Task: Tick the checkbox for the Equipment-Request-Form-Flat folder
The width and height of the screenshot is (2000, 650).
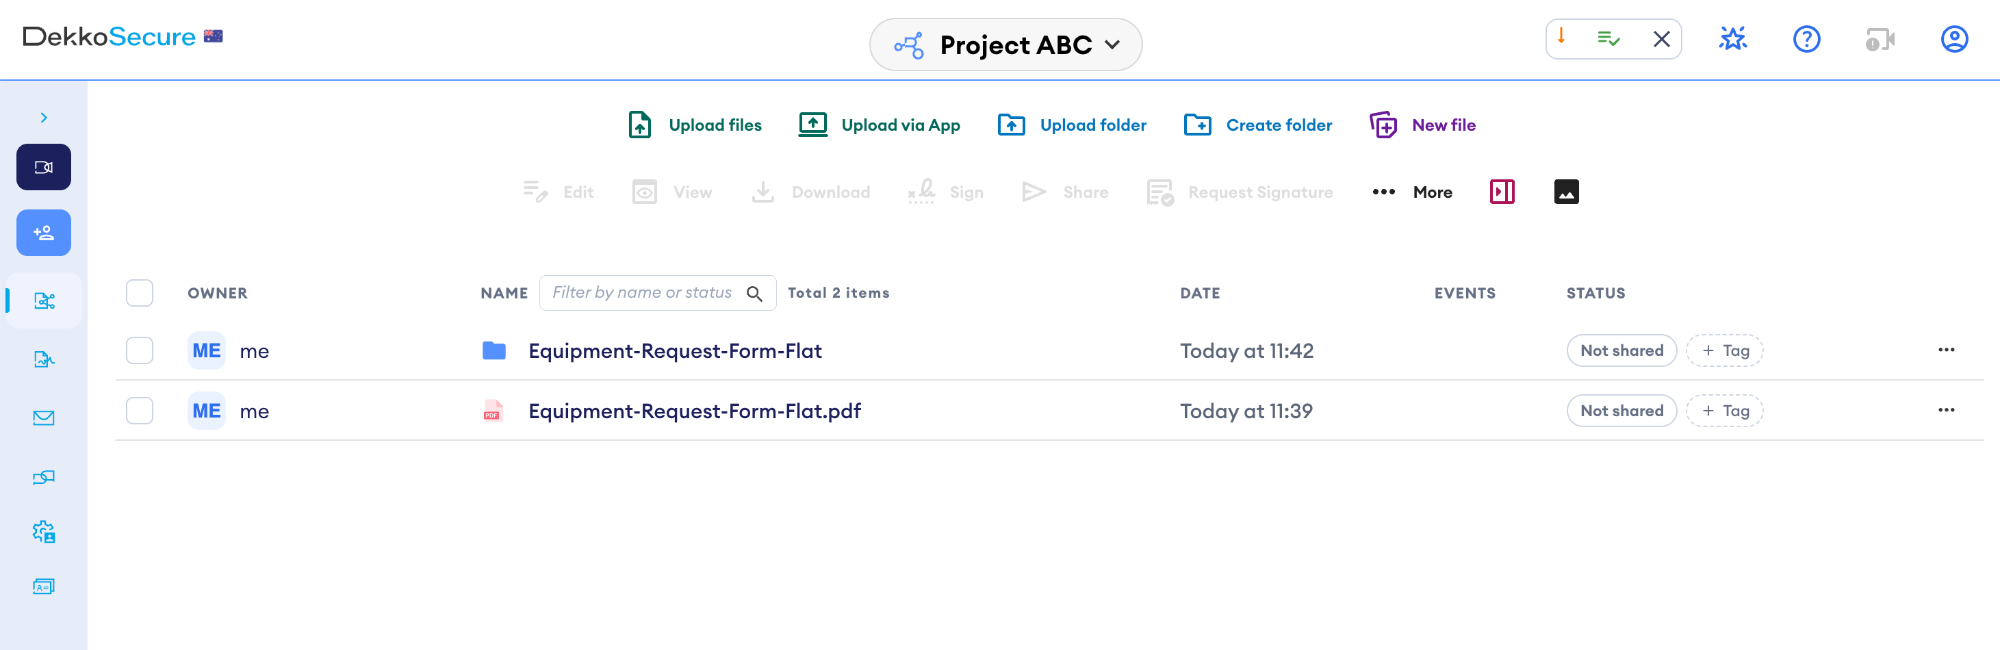Action: click(x=140, y=351)
